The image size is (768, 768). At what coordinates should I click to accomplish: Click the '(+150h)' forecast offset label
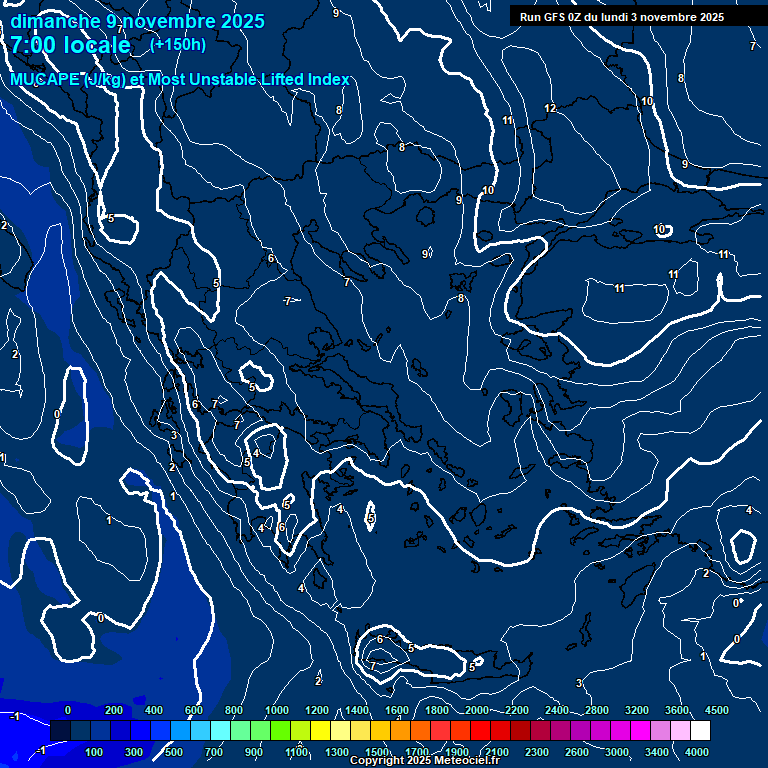pyautogui.click(x=178, y=45)
